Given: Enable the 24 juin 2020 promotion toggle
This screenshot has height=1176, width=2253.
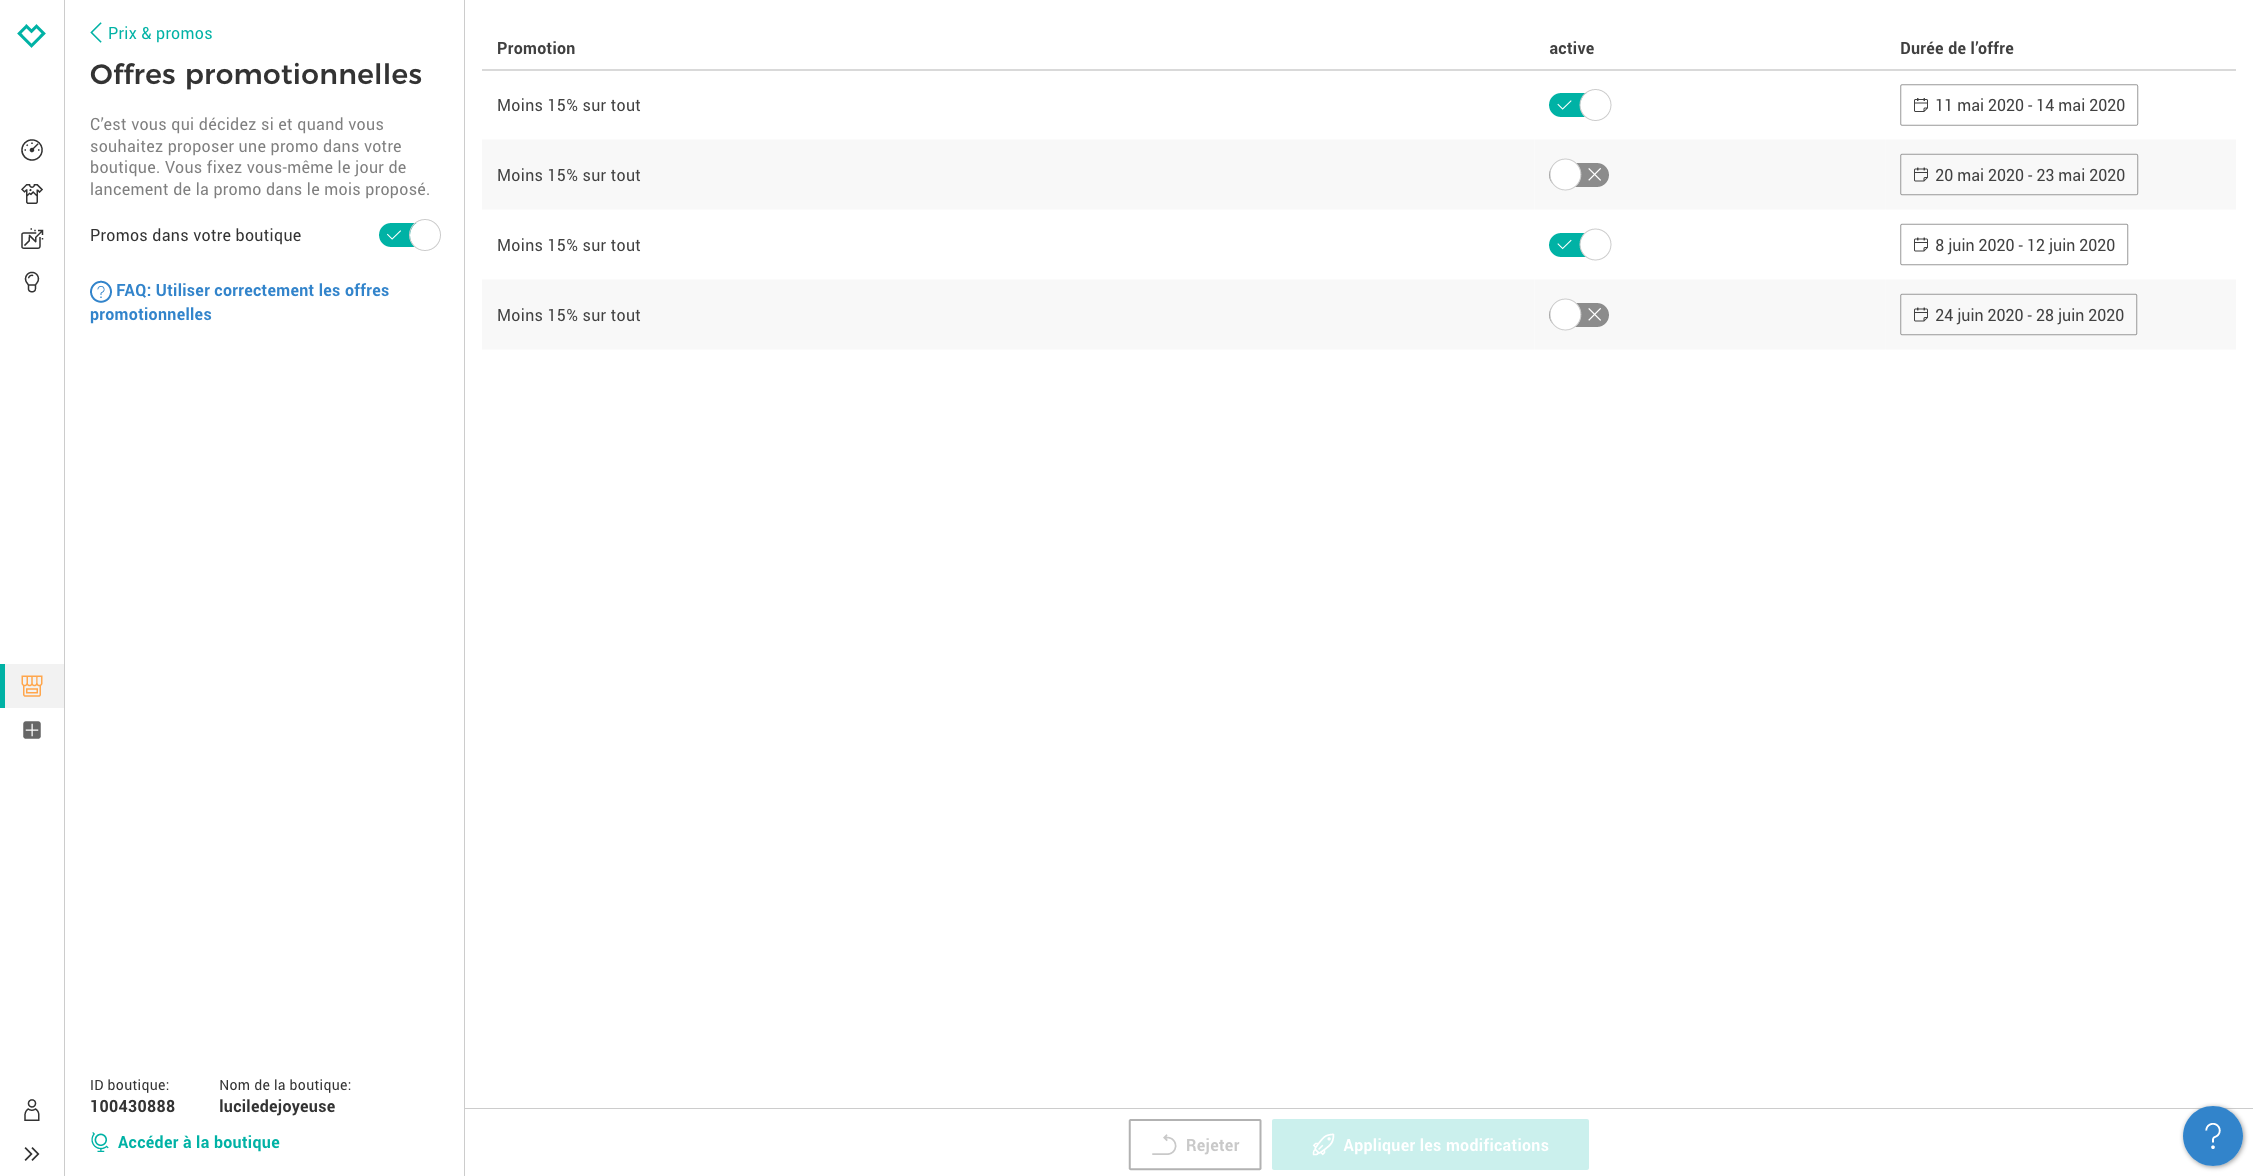Looking at the screenshot, I should [x=1579, y=315].
